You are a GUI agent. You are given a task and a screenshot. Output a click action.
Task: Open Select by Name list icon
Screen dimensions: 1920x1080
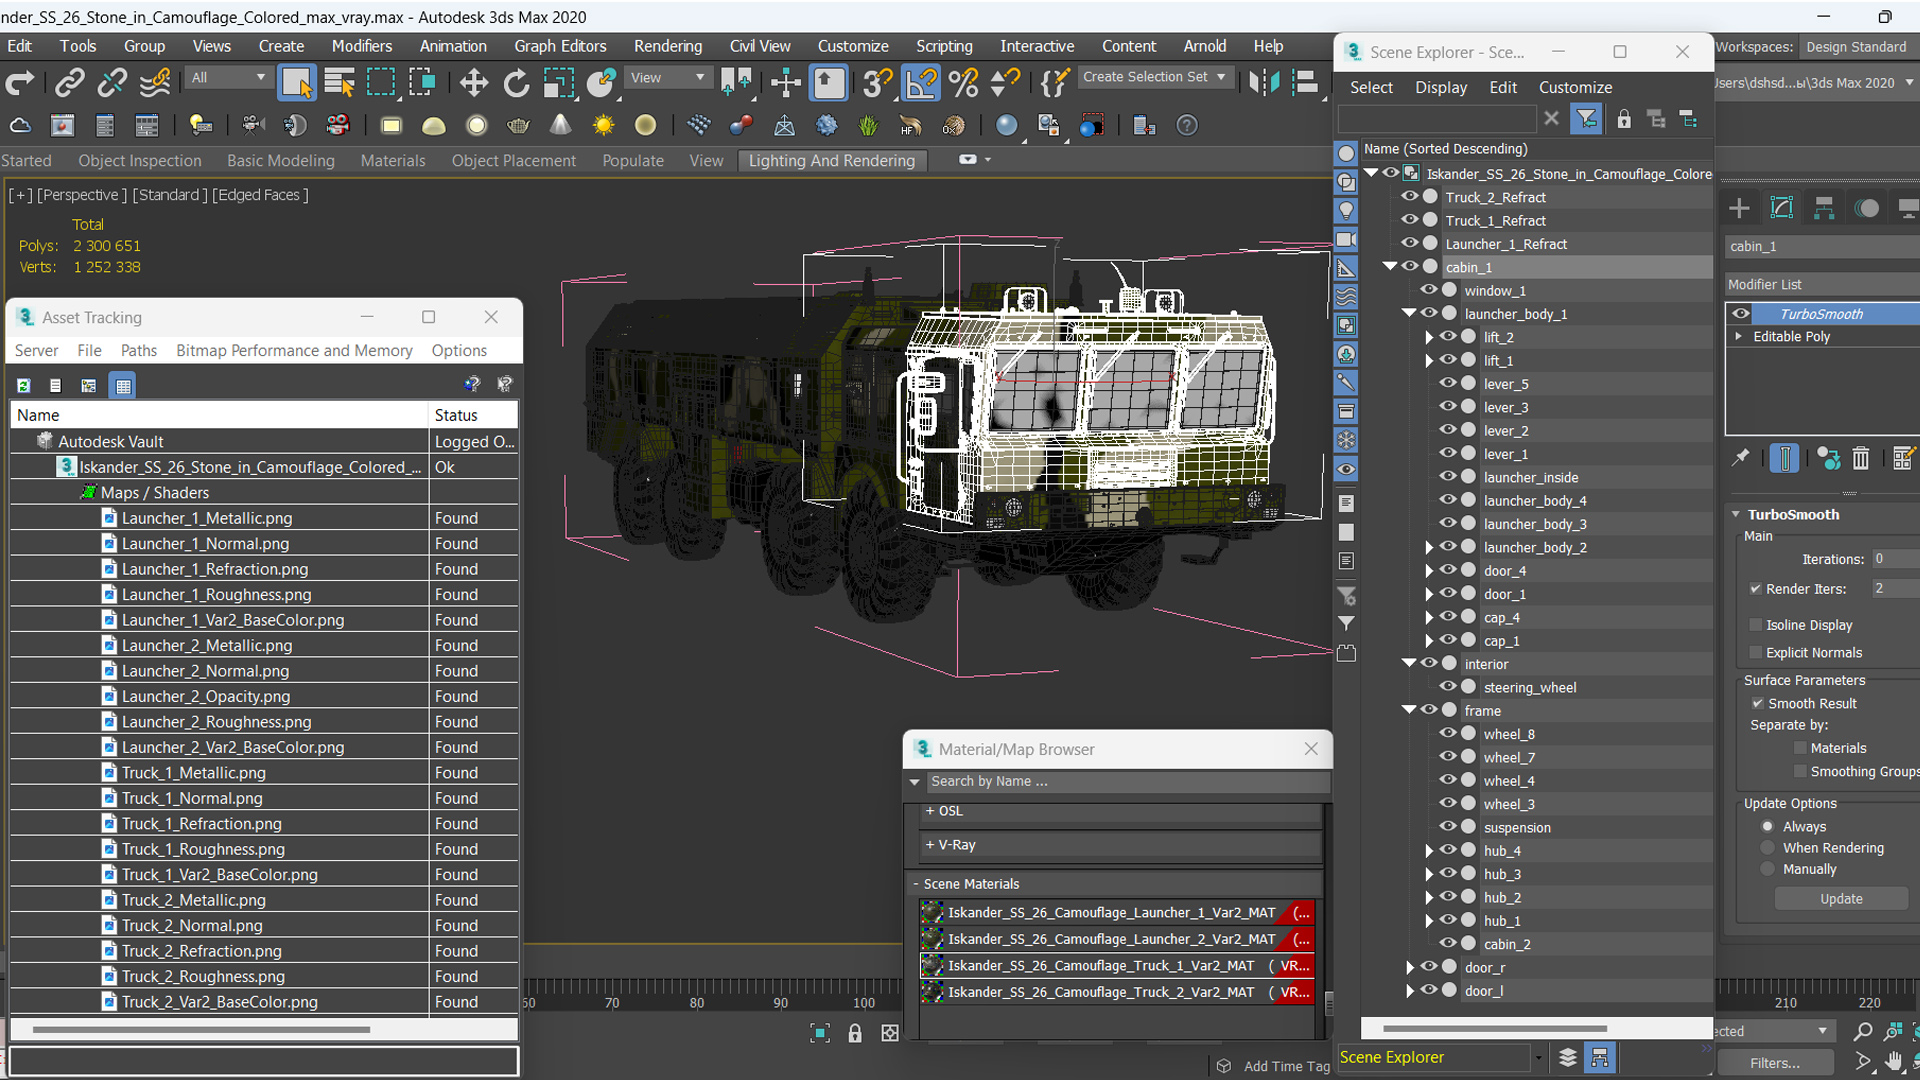(340, 83)
